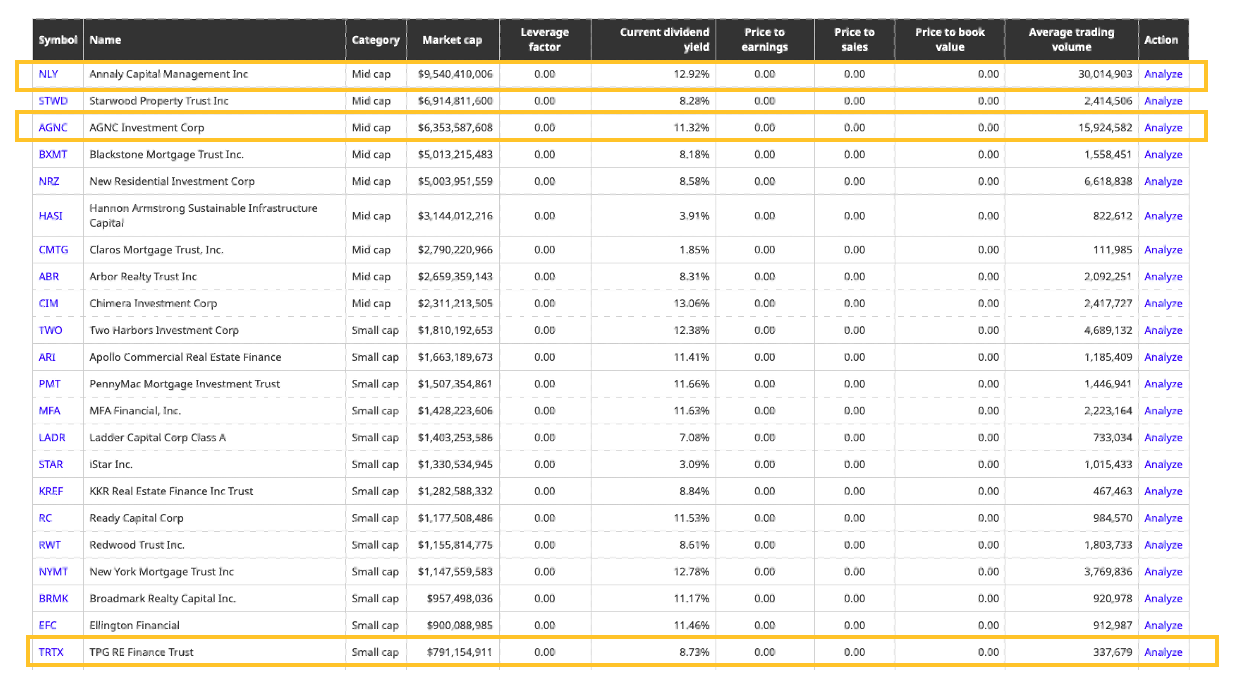Click Analyze for MFA Financial
Viewport: 1234px width, 690px height.
pos(1163,411)
